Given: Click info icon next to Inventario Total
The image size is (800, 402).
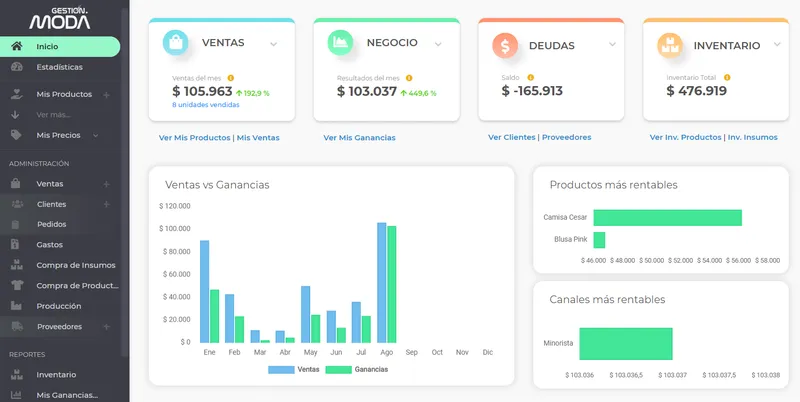Looking at the screenshot, I should point(727,78).
